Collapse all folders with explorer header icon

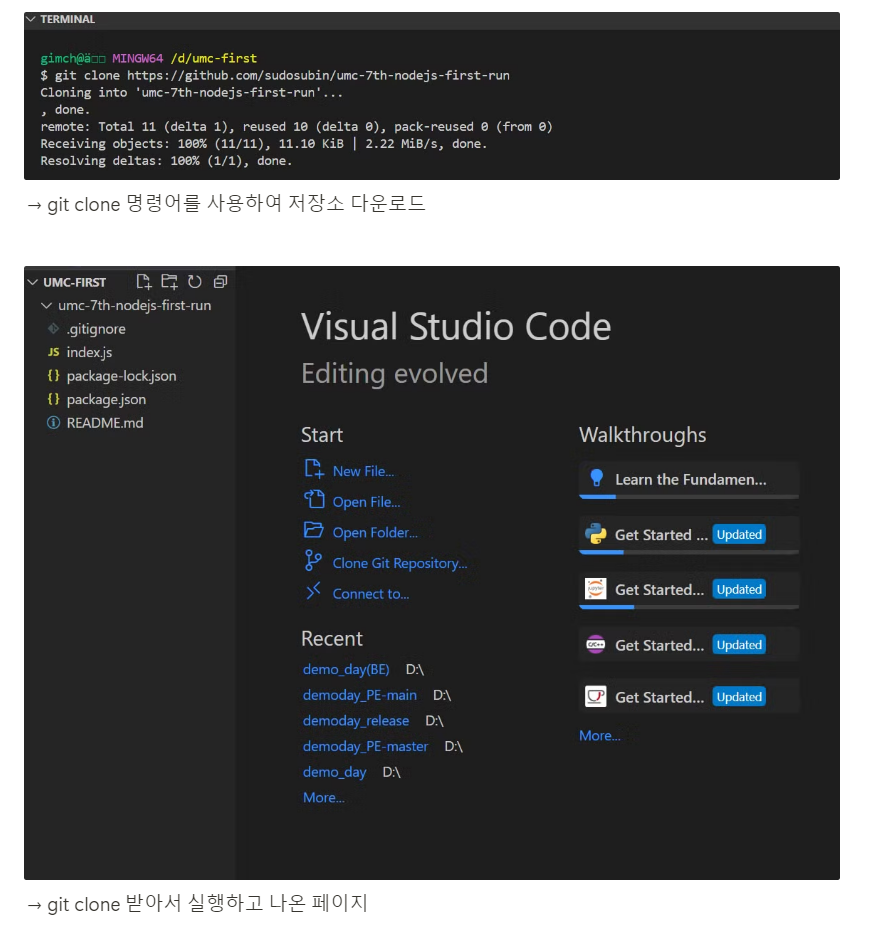(220, 282)
